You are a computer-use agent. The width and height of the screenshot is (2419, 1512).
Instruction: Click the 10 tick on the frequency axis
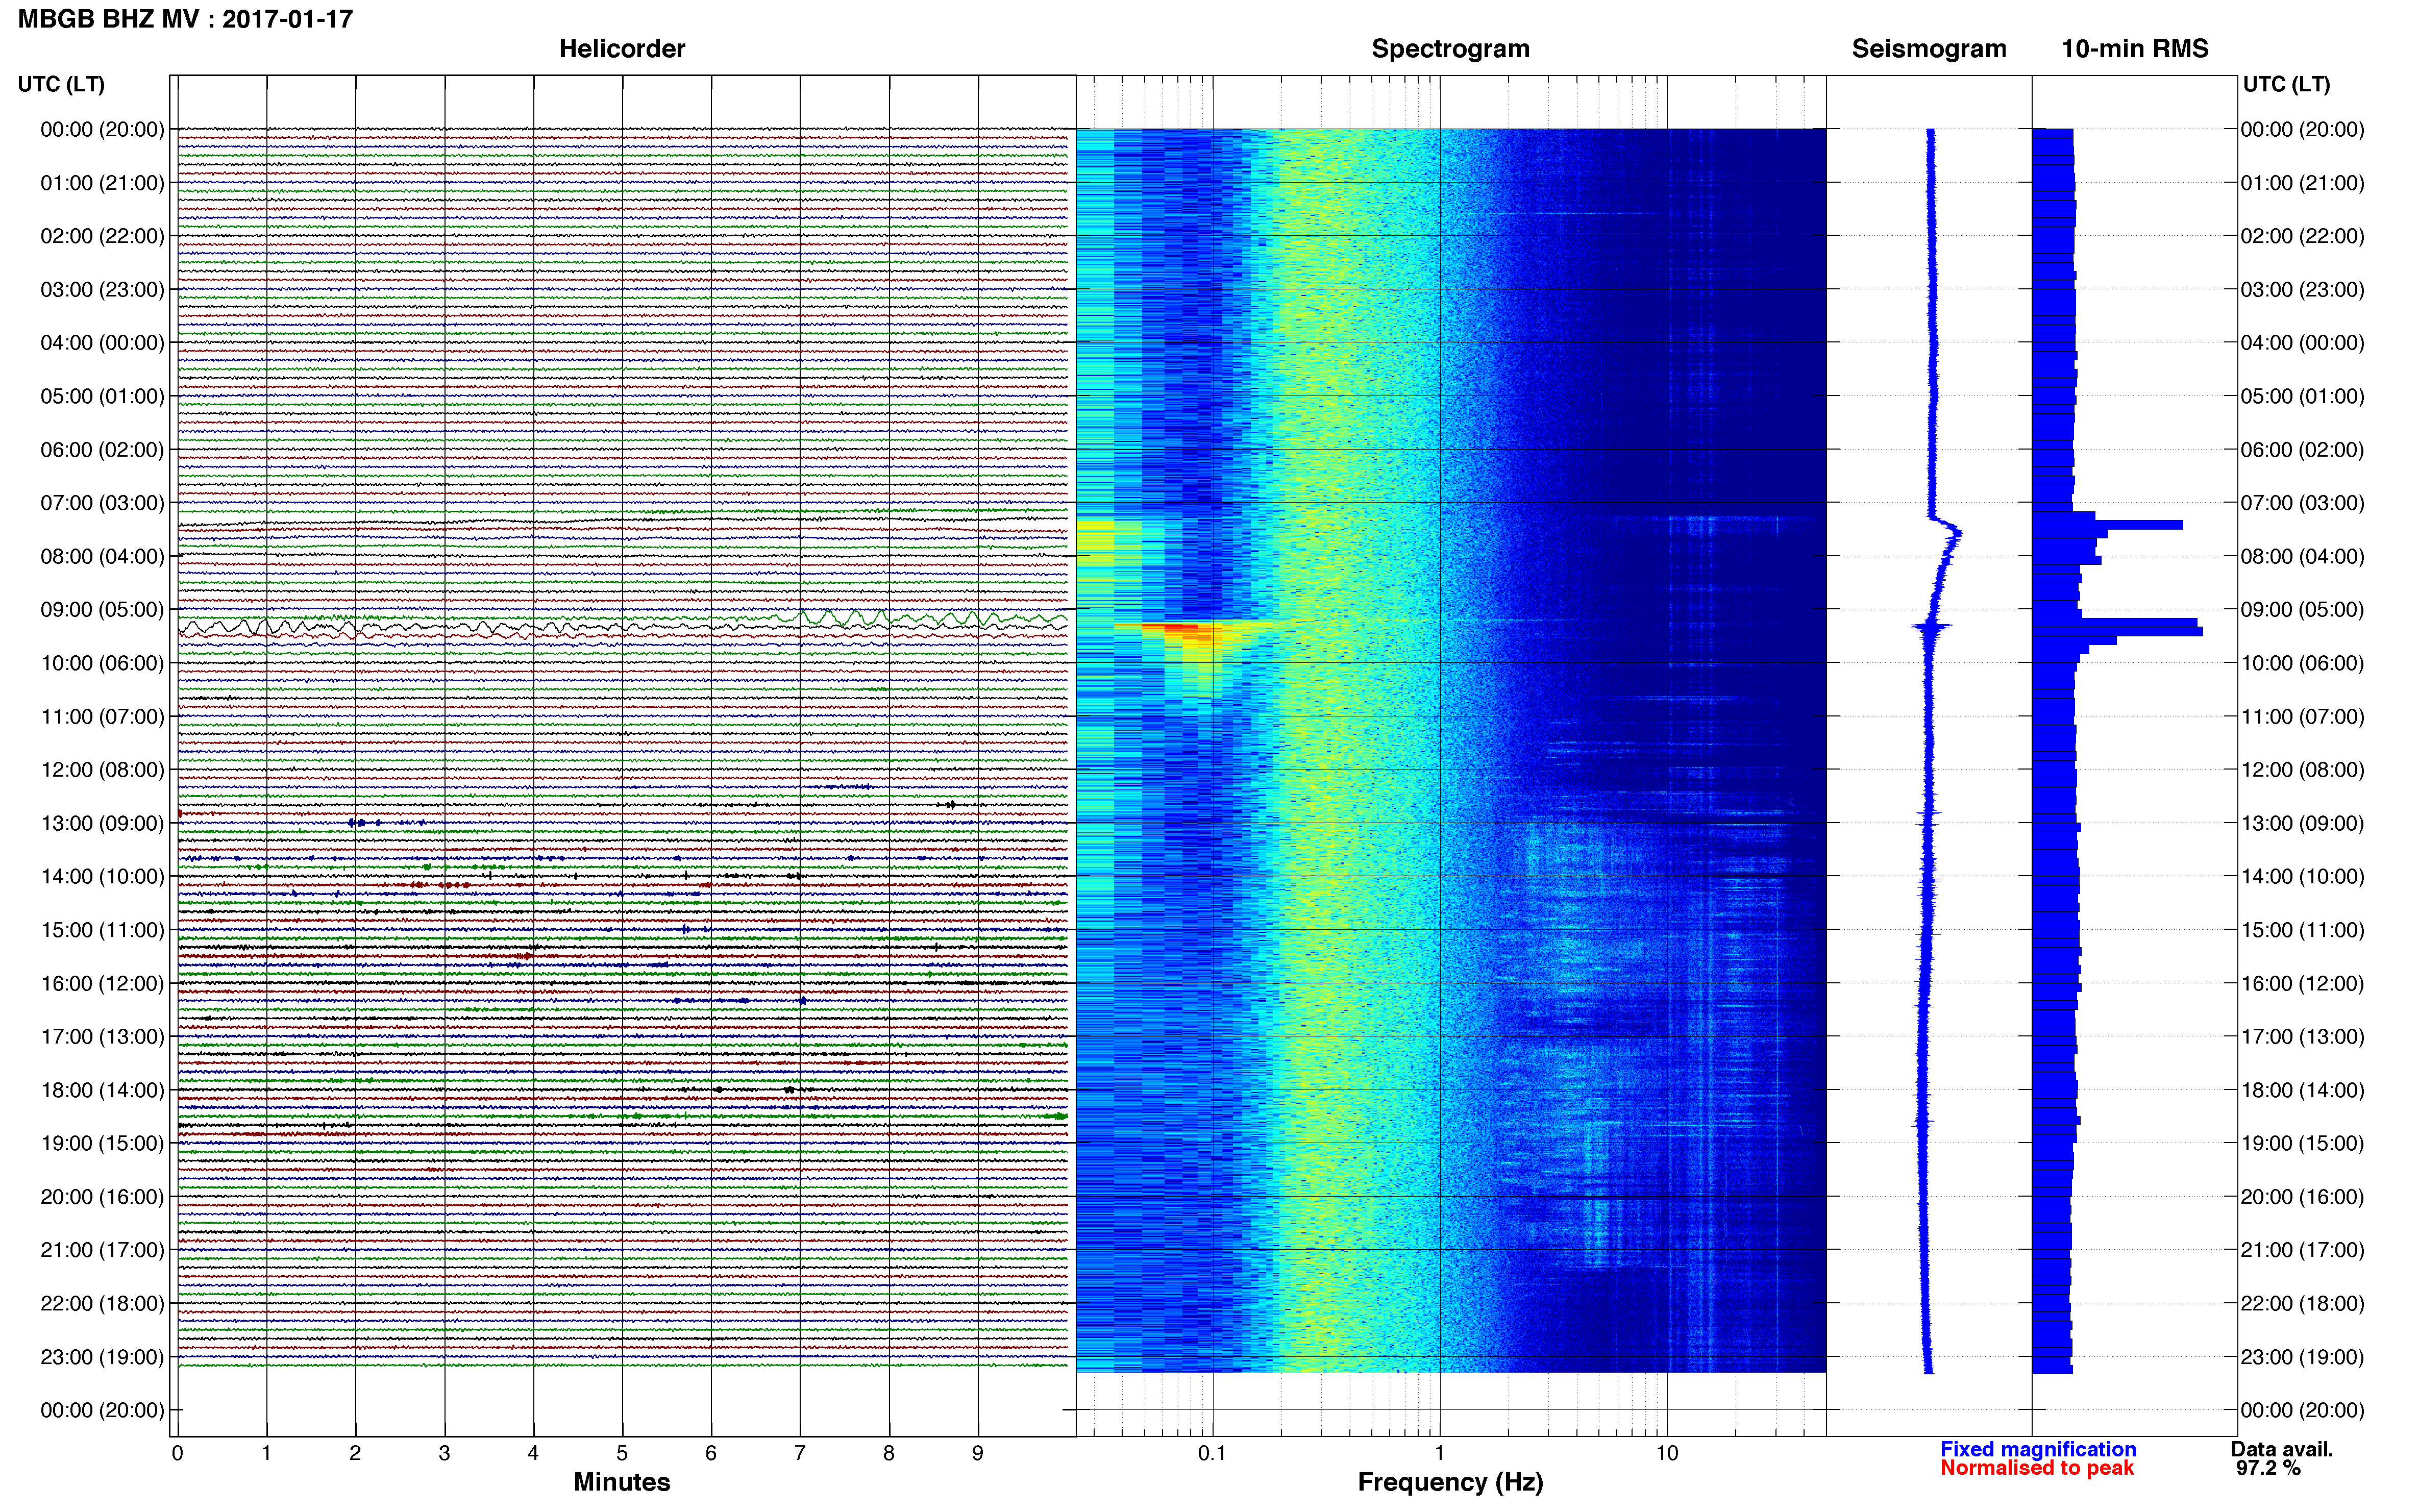[x=1667, y=1454]
